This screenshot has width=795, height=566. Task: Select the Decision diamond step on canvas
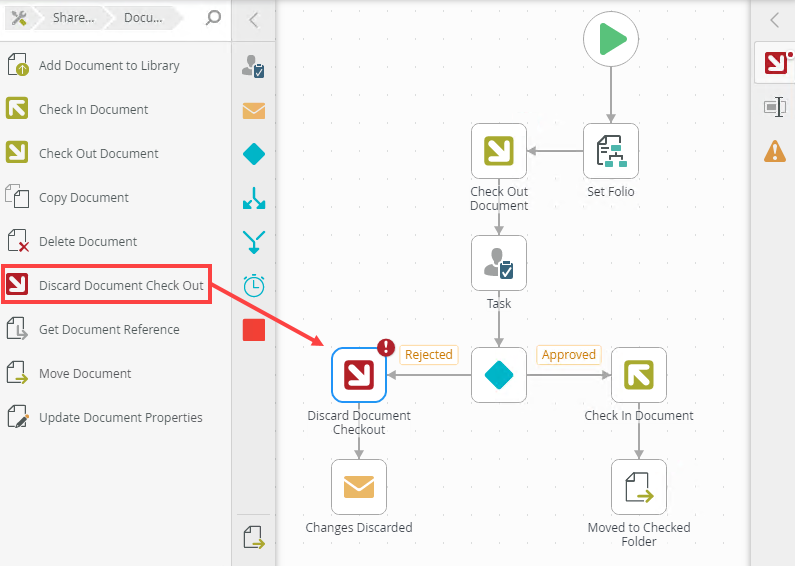click(x=499, y=375)
